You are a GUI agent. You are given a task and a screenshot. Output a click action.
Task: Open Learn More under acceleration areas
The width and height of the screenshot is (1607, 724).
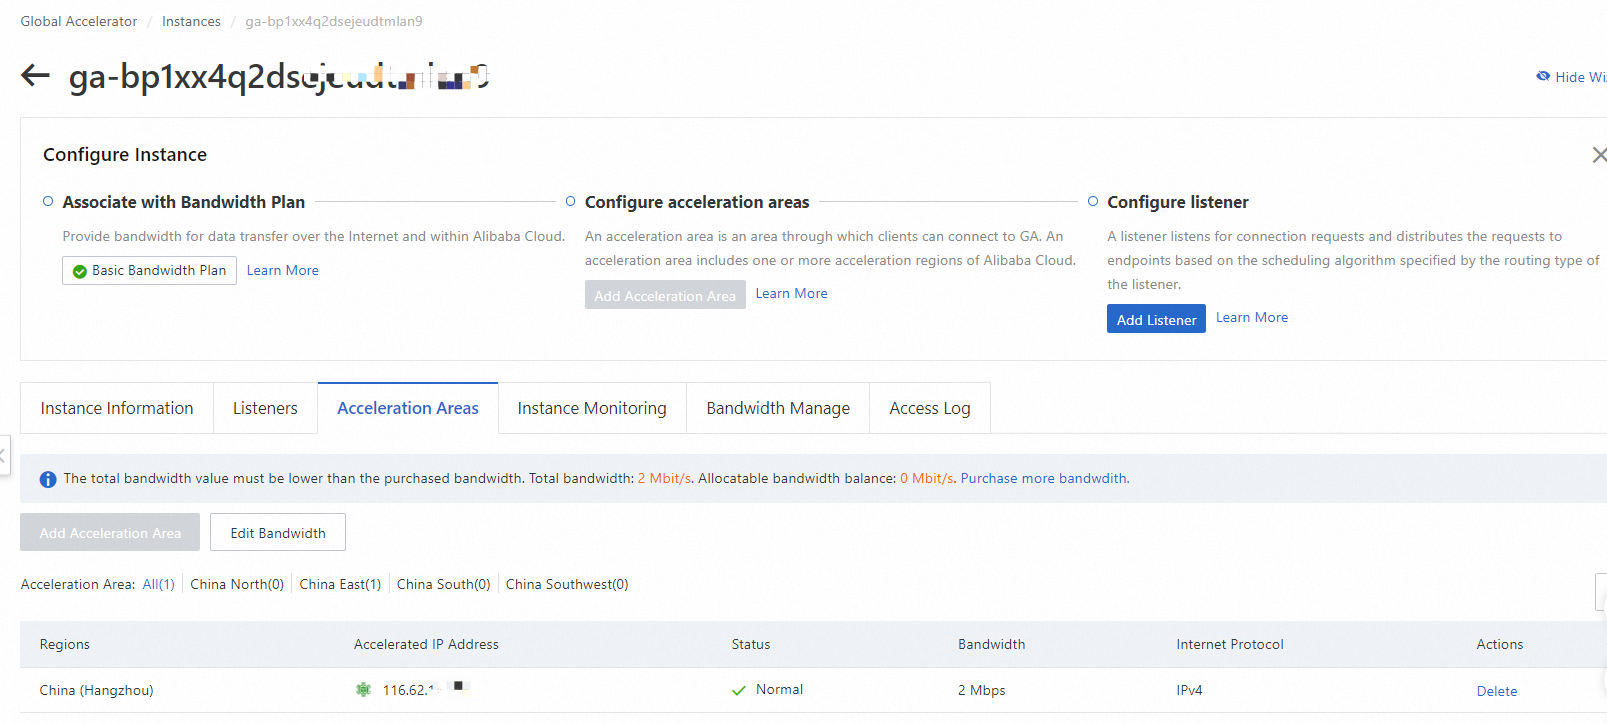pyautogui.click(x=791, y=293)
